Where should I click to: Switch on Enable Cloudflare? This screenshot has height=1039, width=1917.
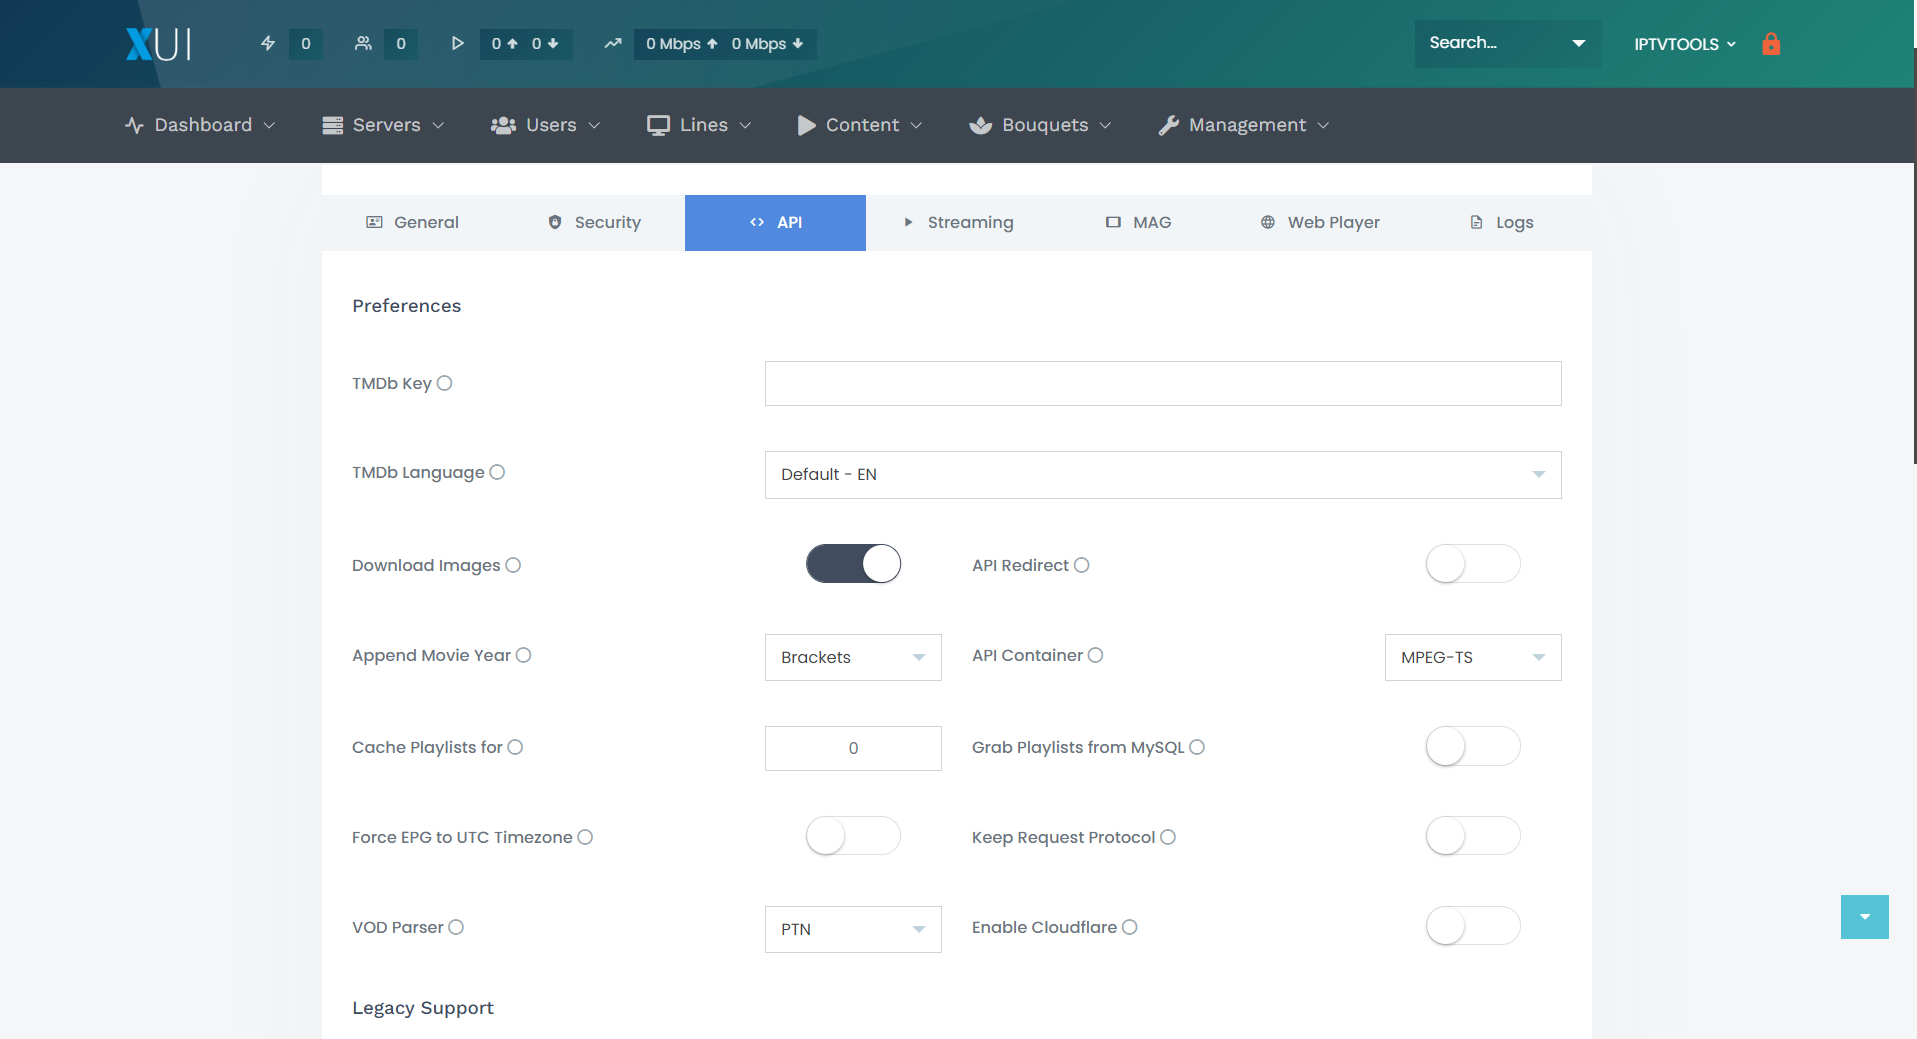[1473, 926]
